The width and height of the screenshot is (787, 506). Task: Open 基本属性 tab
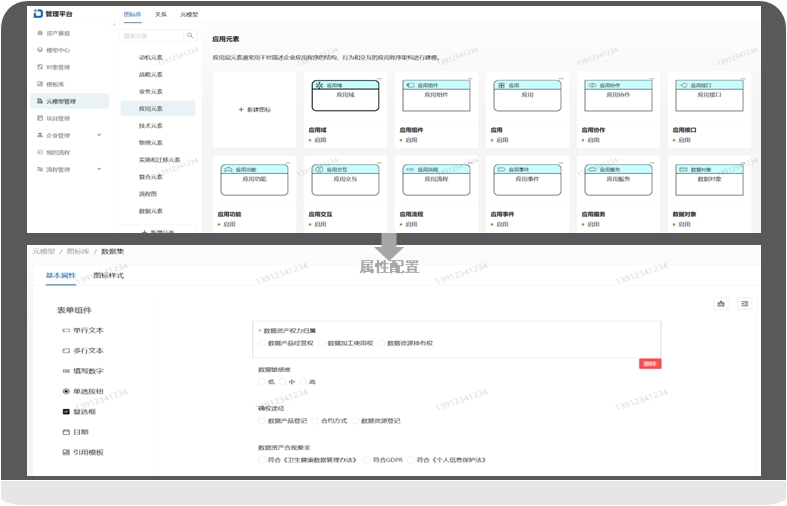pos(61,276)
